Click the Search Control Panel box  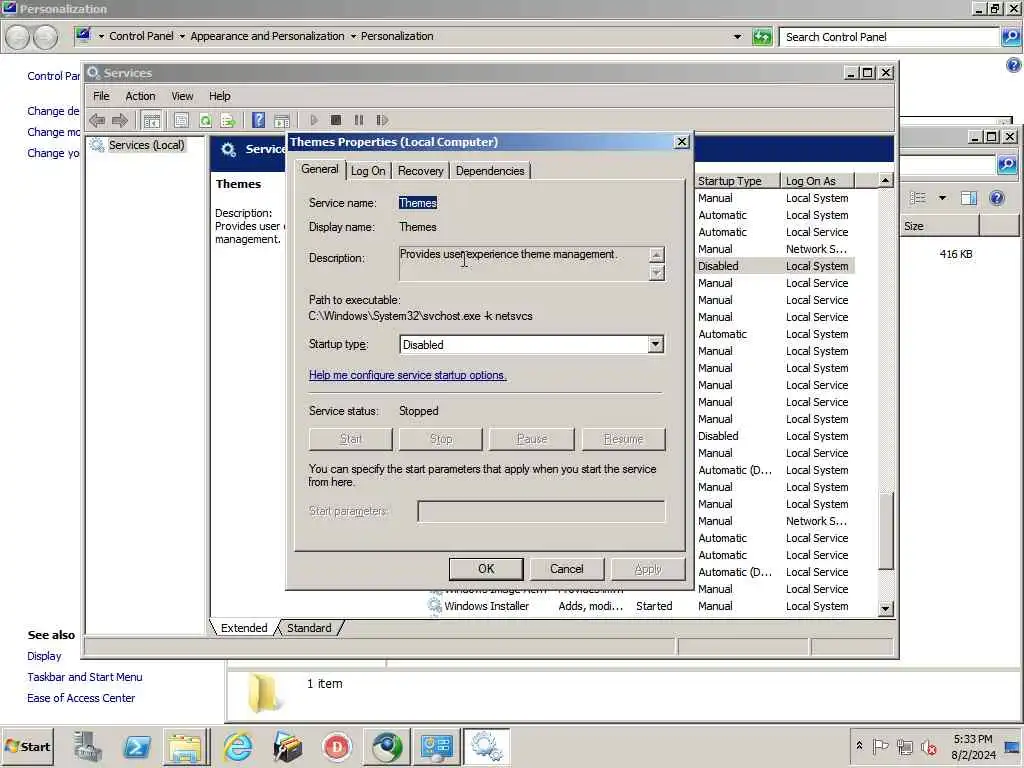point(889,37)
